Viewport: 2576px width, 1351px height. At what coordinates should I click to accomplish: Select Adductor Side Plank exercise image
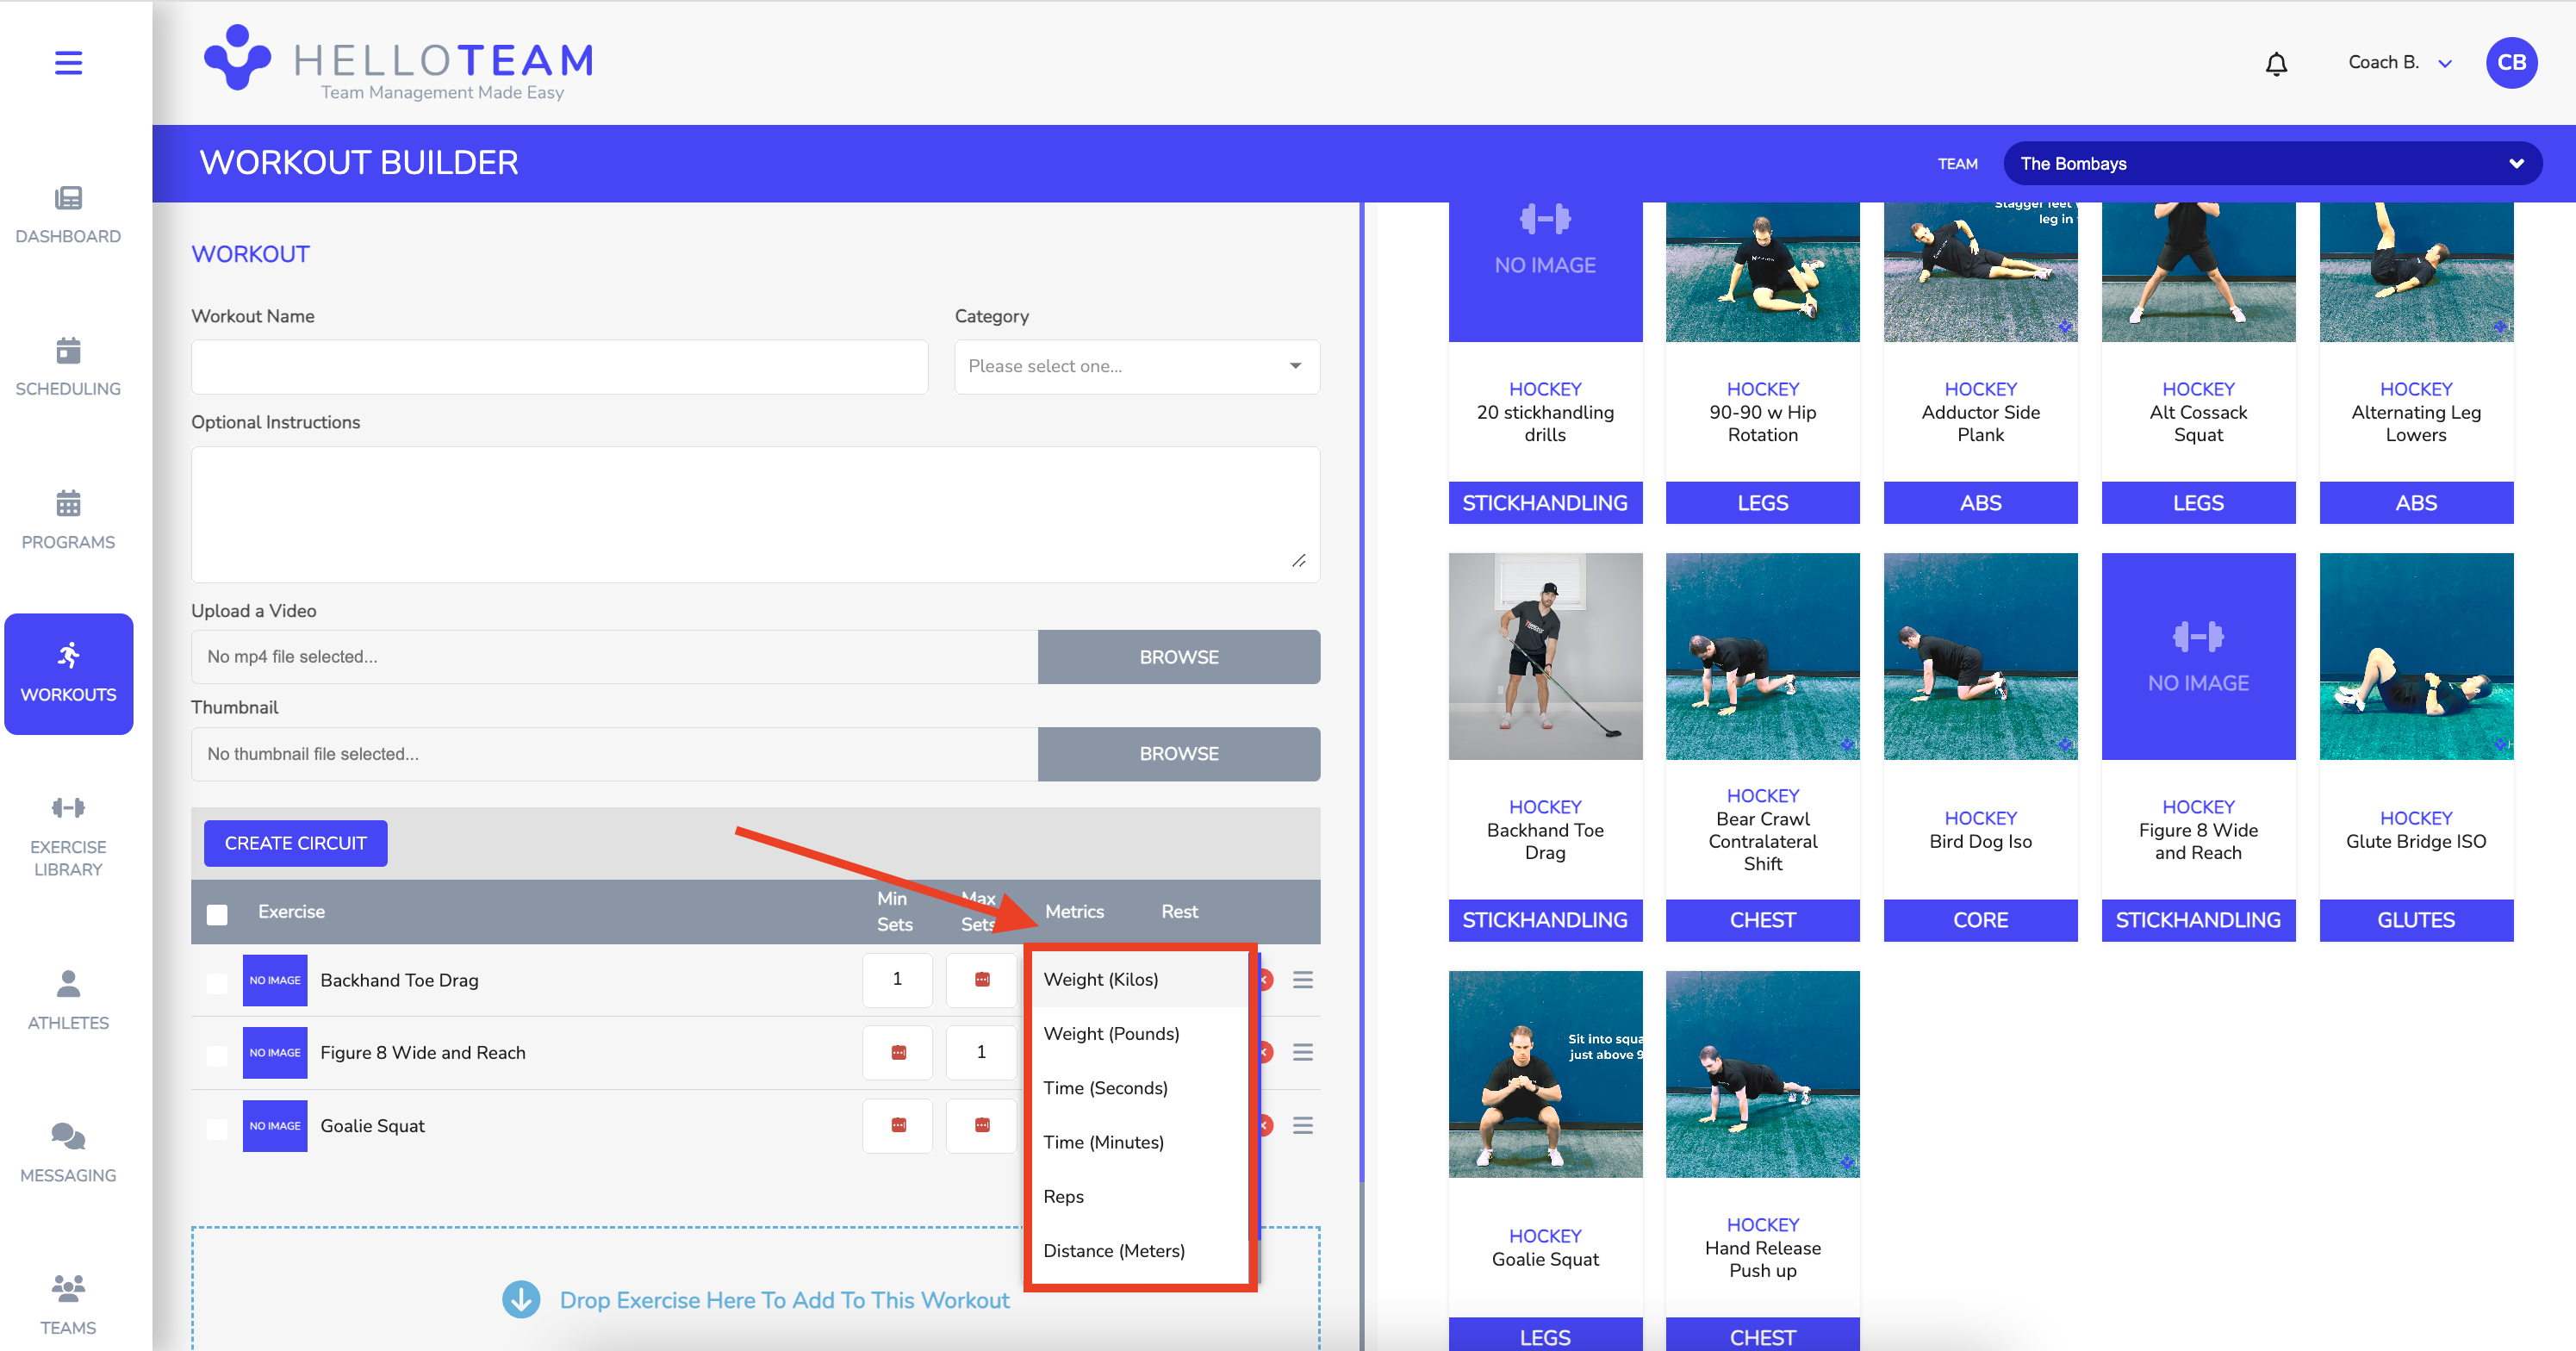tap(1980, 271)
